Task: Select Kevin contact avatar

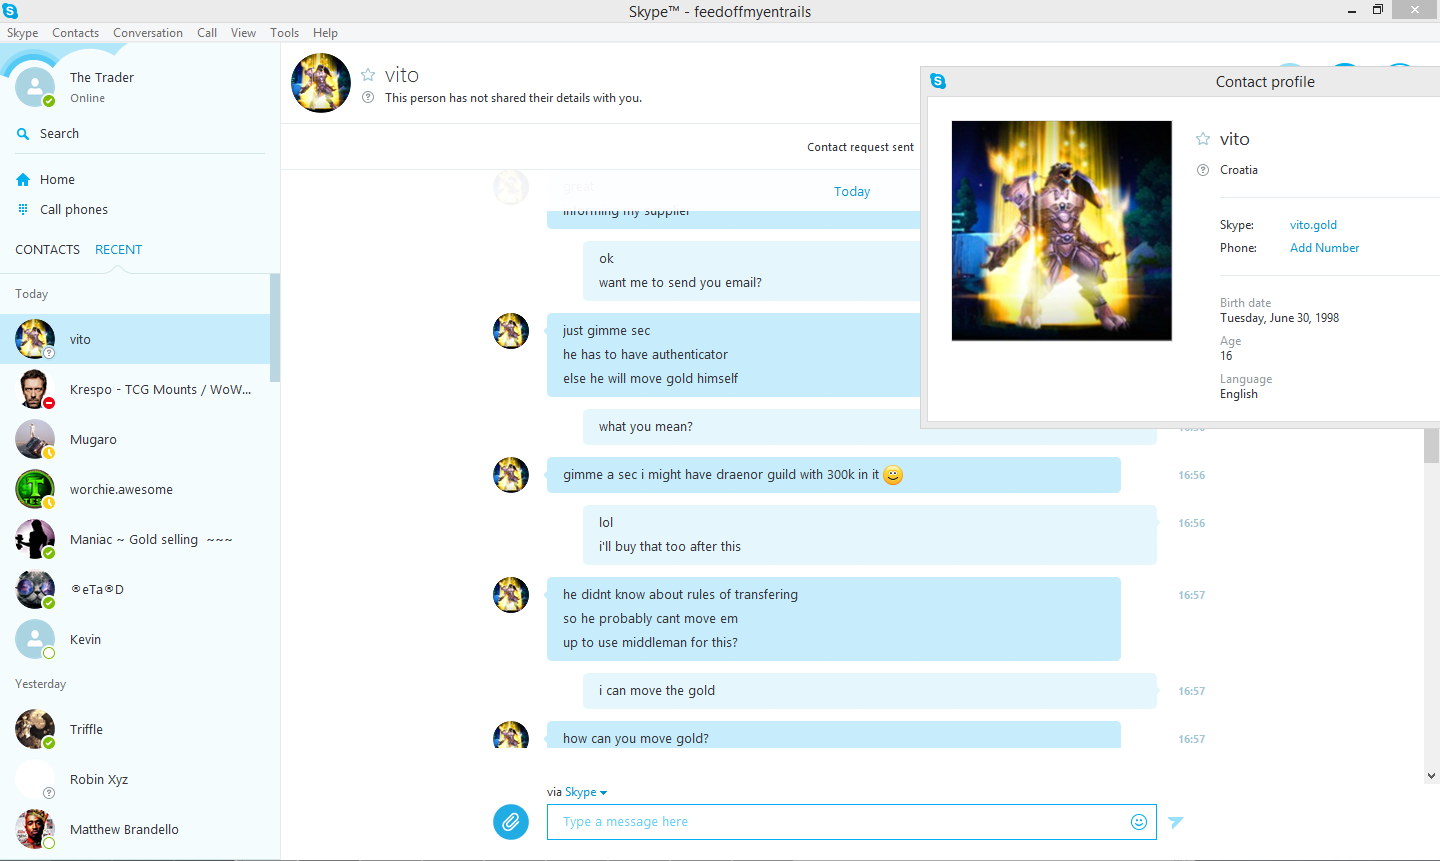Action: point(35,639)
